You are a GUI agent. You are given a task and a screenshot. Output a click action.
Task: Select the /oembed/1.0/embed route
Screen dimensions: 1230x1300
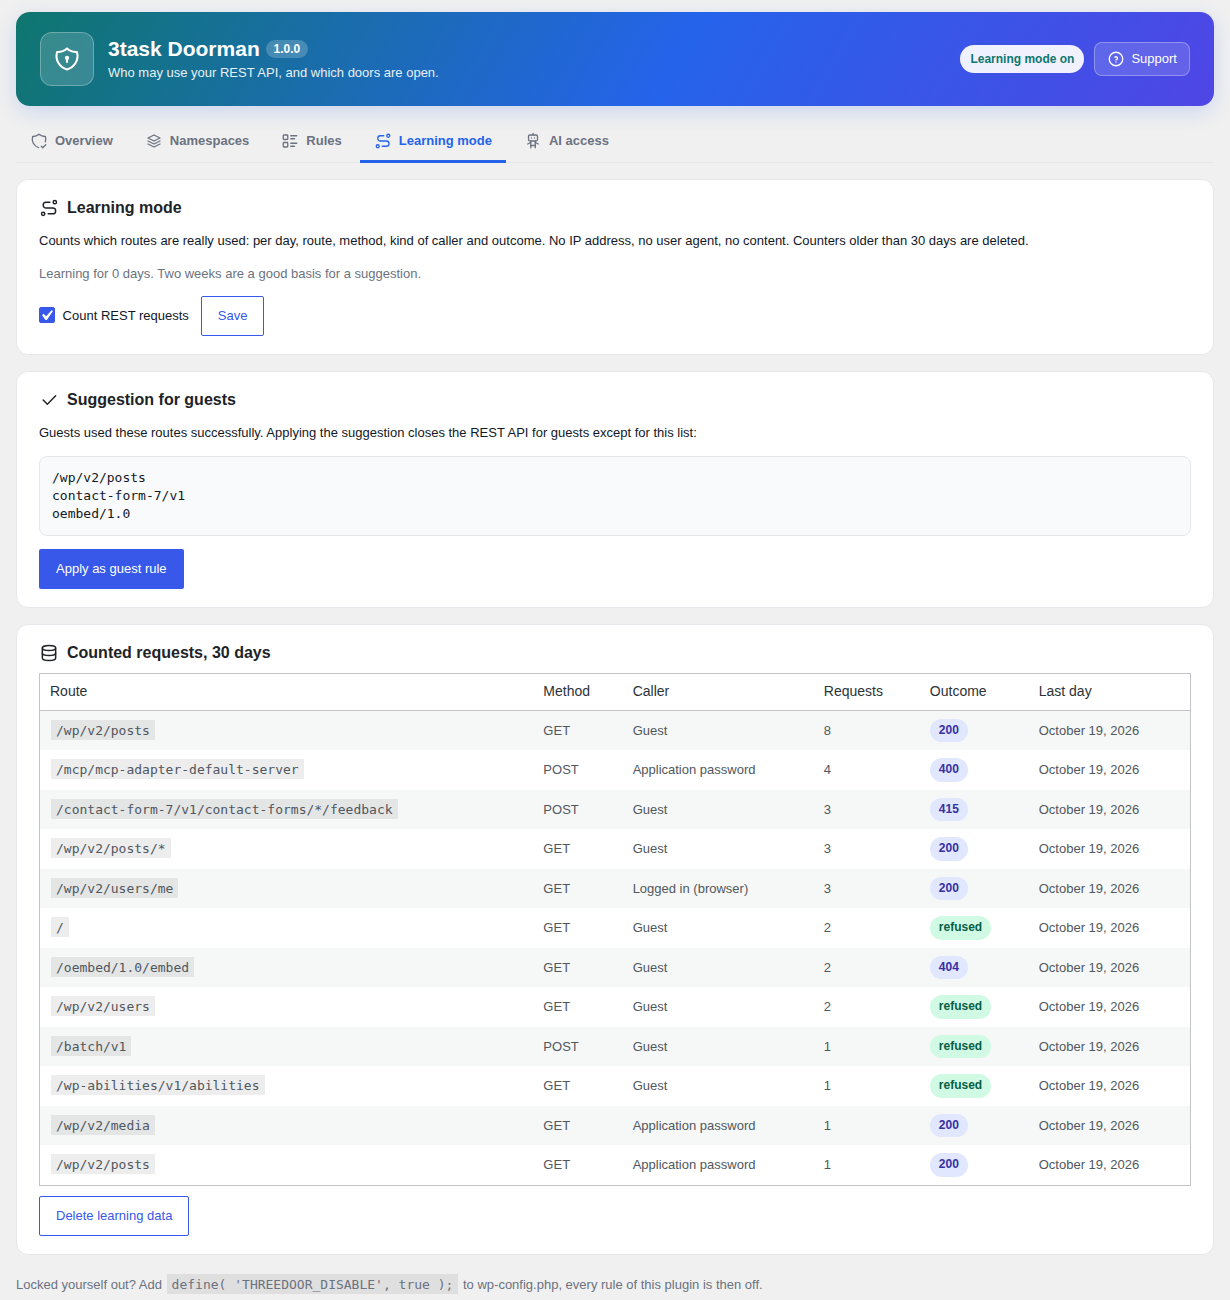[x=122, y=968]
